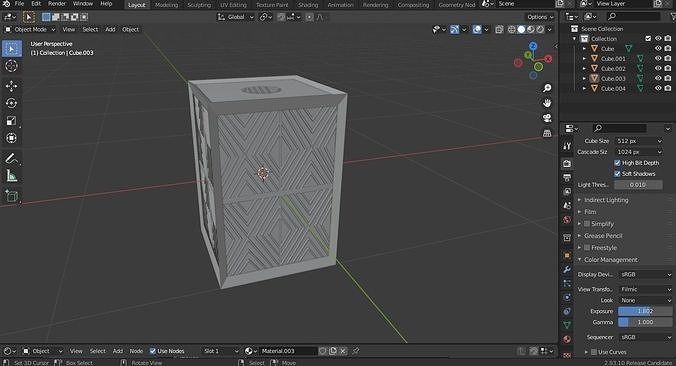The width and height of the screenshot is (676, 366).
Task: Click the Z axis on navigation gizmo
Action: (x=533, y=46)
